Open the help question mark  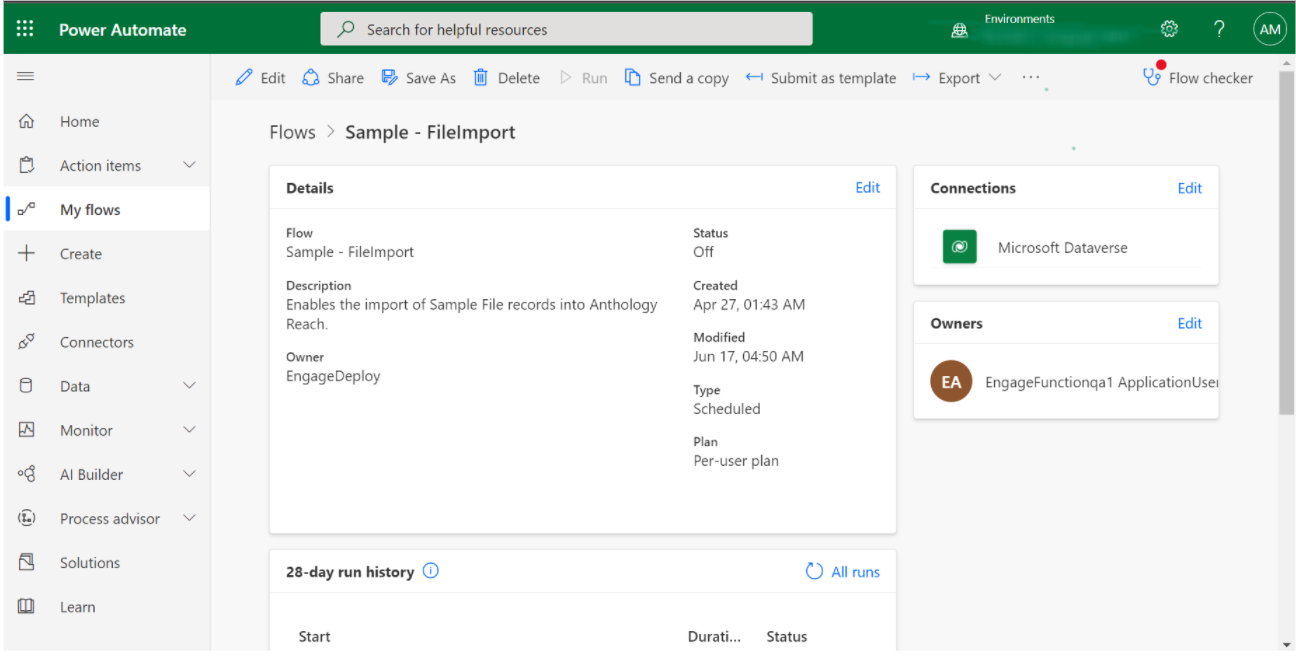[x=1219, y=29]
